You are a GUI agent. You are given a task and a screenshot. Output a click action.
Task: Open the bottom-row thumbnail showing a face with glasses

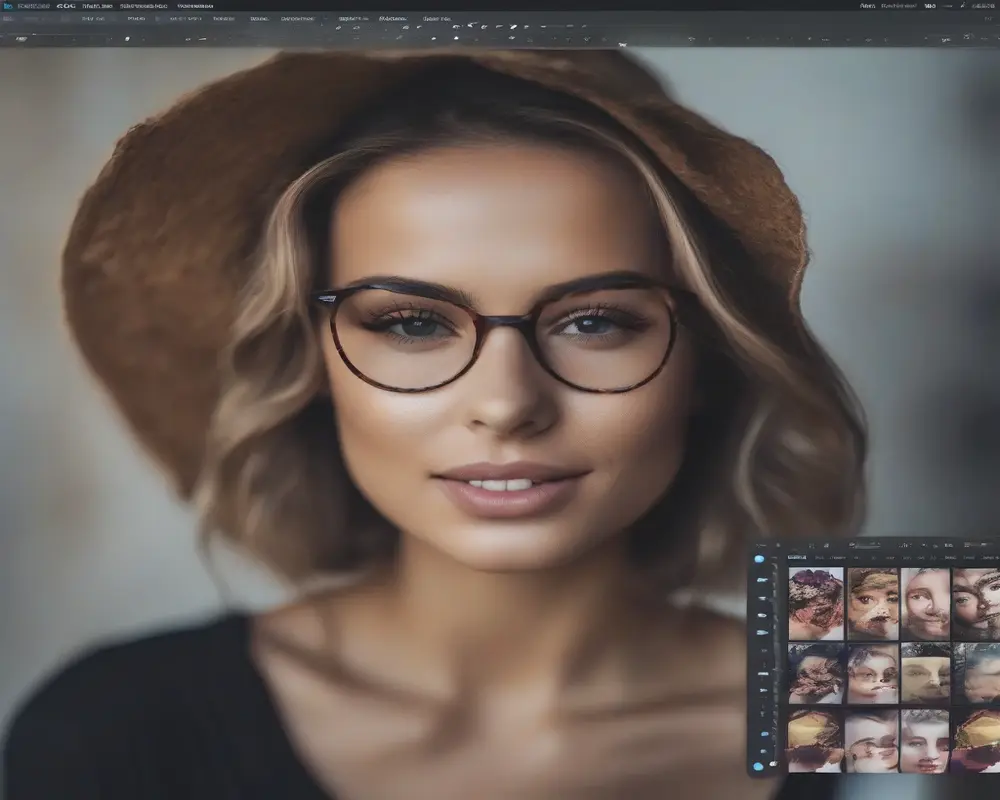[x=871, y=741]
